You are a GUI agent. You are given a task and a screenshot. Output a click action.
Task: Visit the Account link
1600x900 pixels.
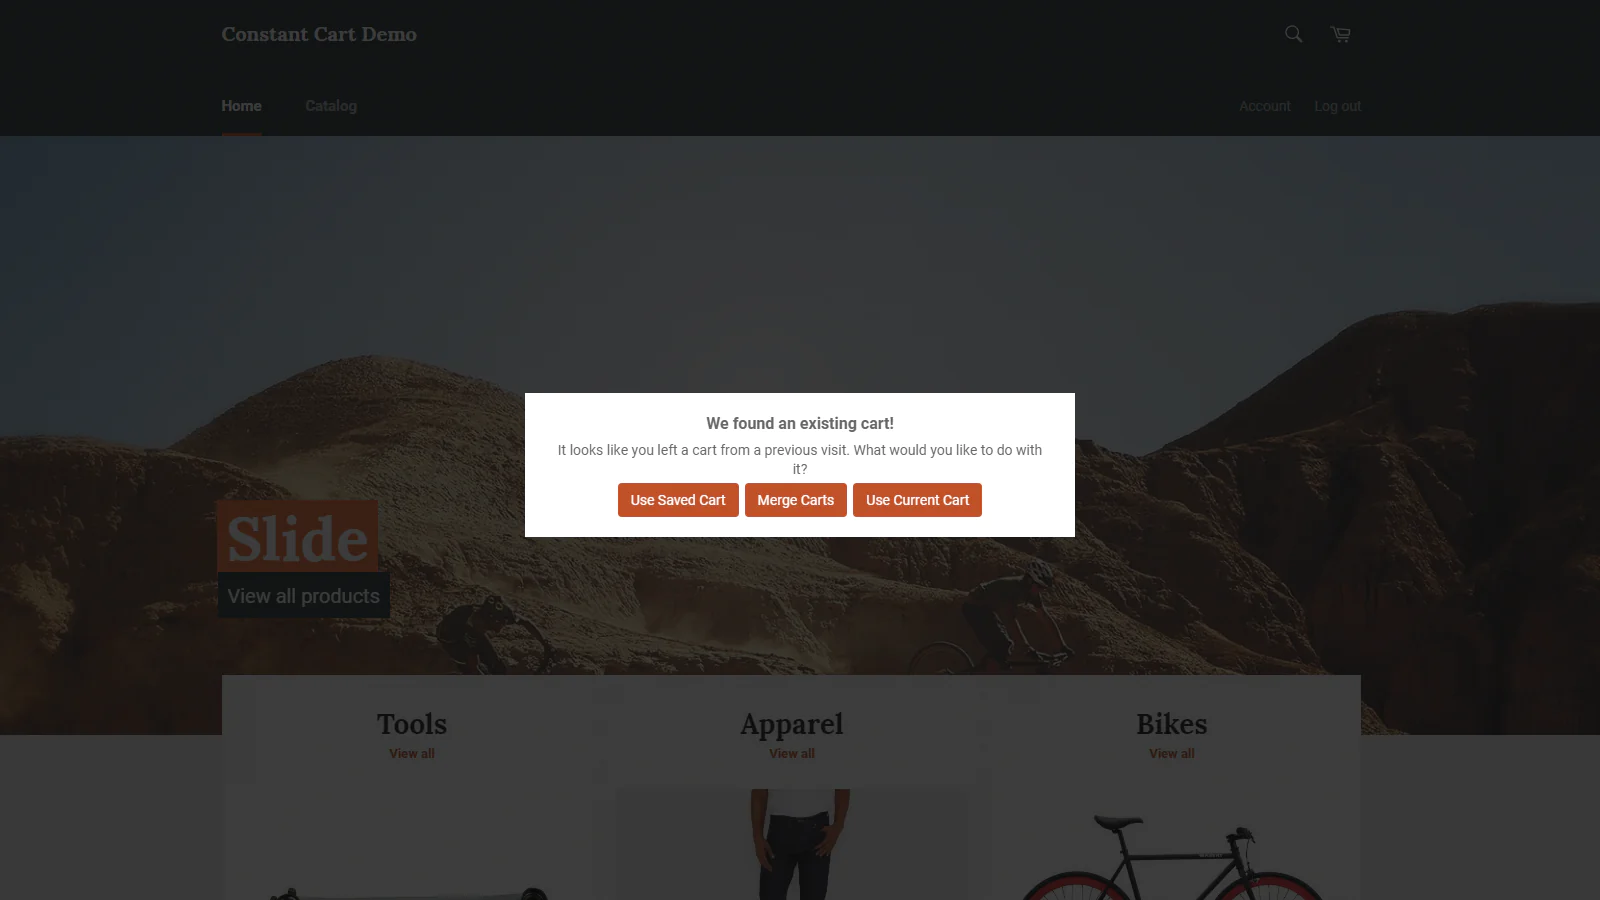[1265, 106]
